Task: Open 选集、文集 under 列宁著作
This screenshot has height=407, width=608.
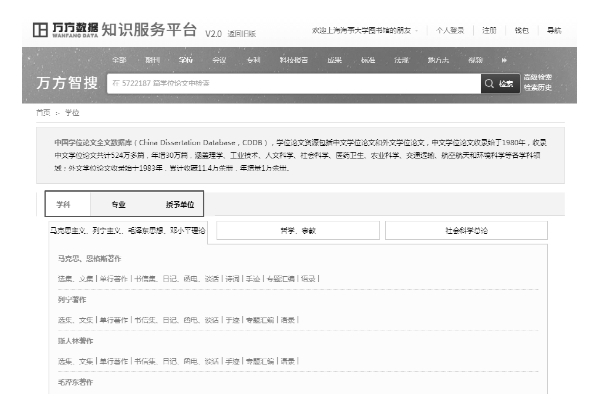Action: coord(76,320)
